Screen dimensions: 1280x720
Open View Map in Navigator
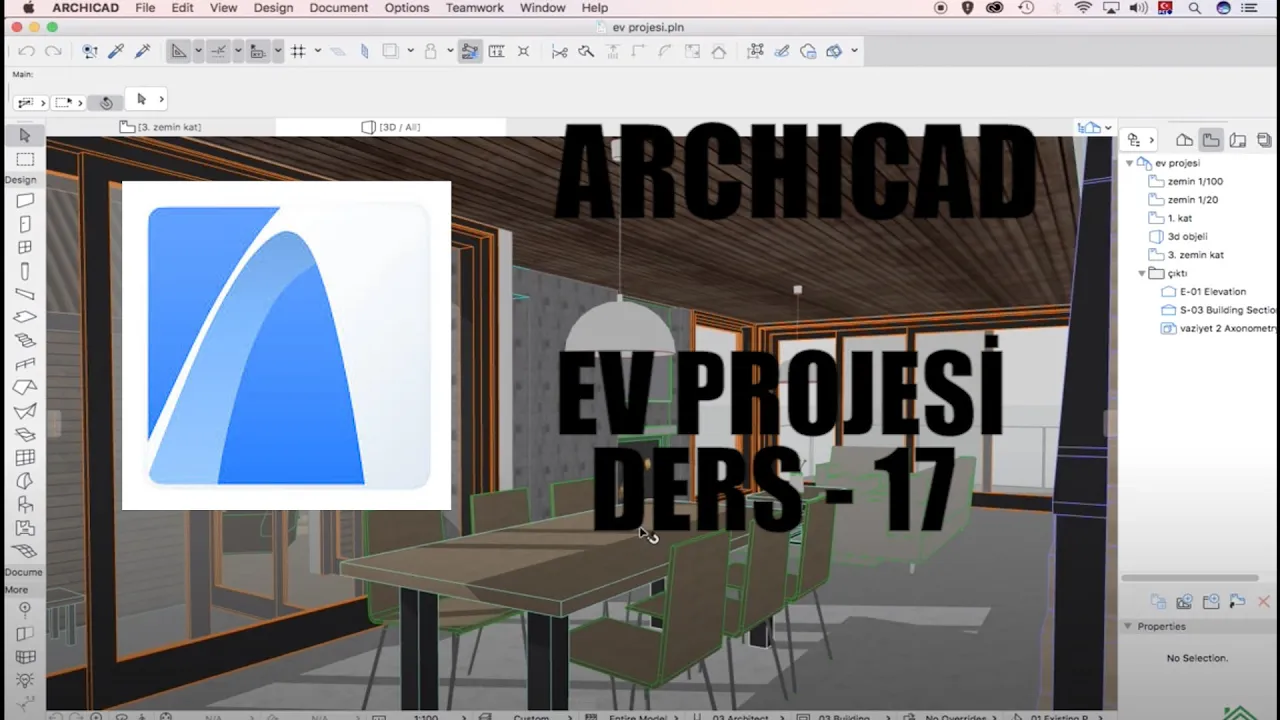[1211, 140]
